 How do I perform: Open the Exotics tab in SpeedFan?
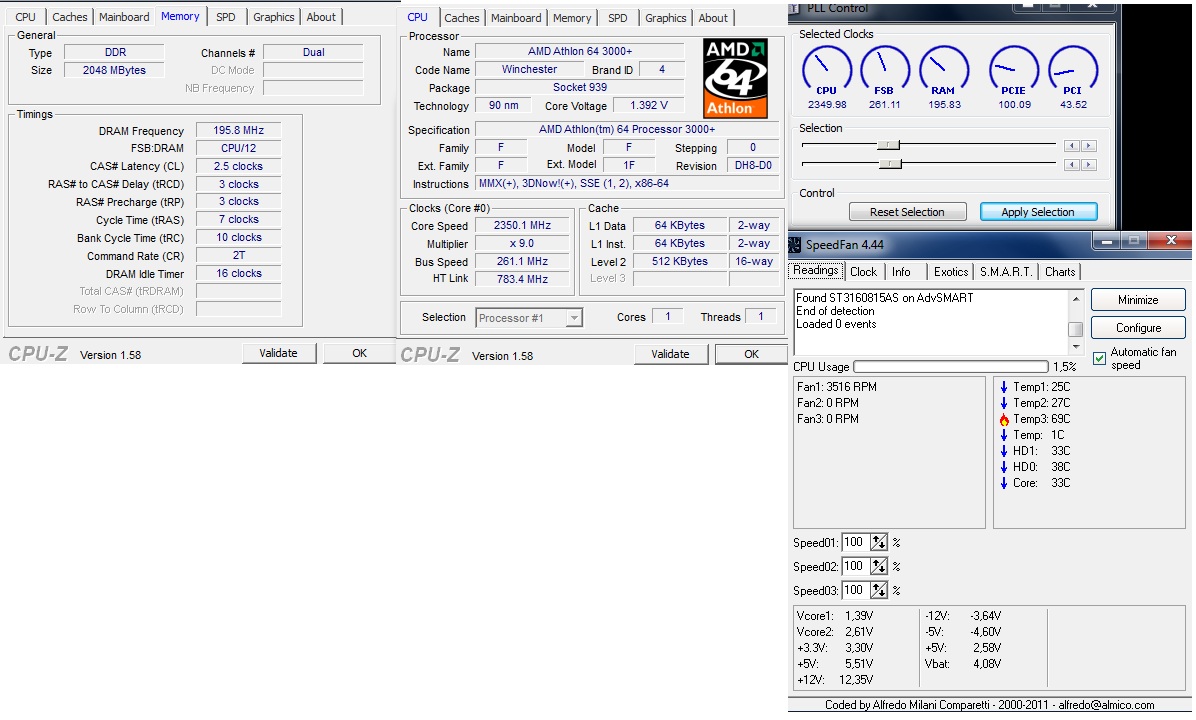(x=950, y=272)
